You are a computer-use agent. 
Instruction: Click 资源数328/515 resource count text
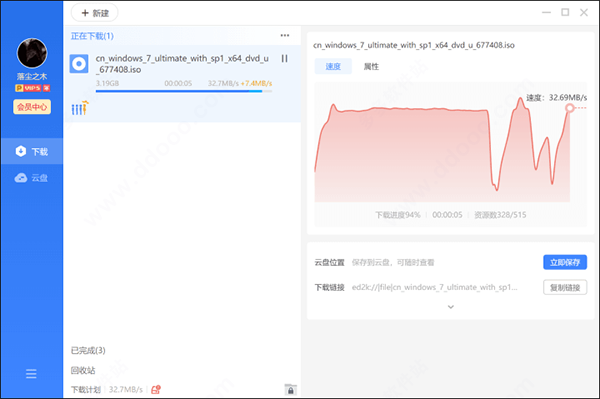pyautogui.click(x=500, y=215)
